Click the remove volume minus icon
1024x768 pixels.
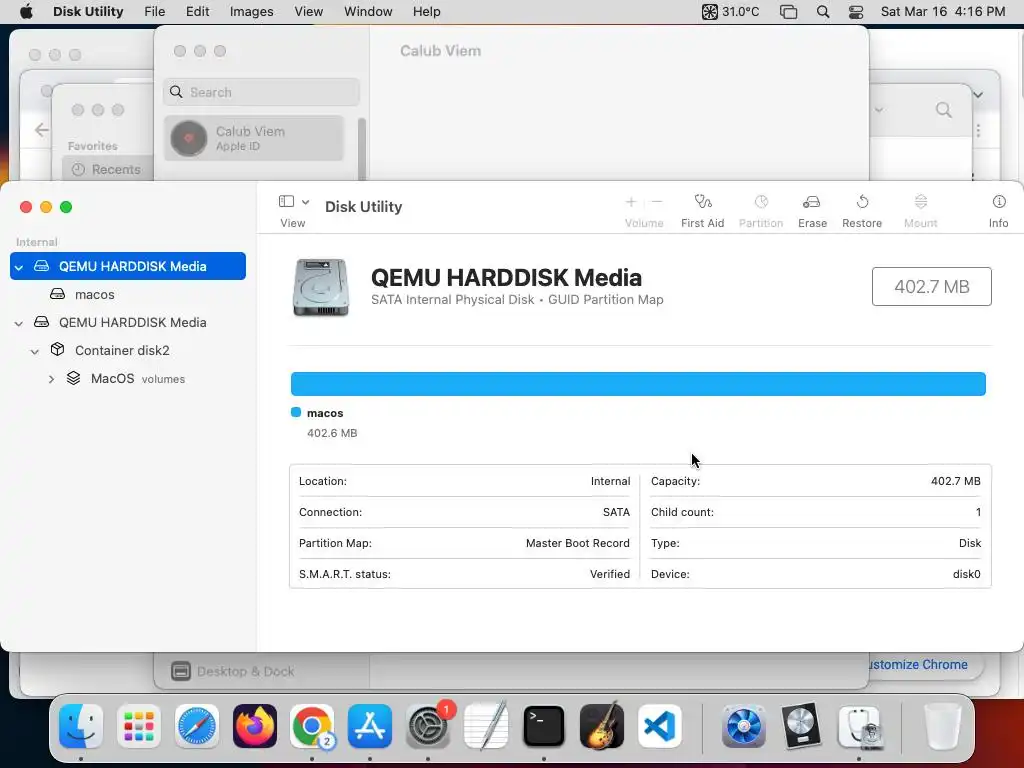click(657, 202)
